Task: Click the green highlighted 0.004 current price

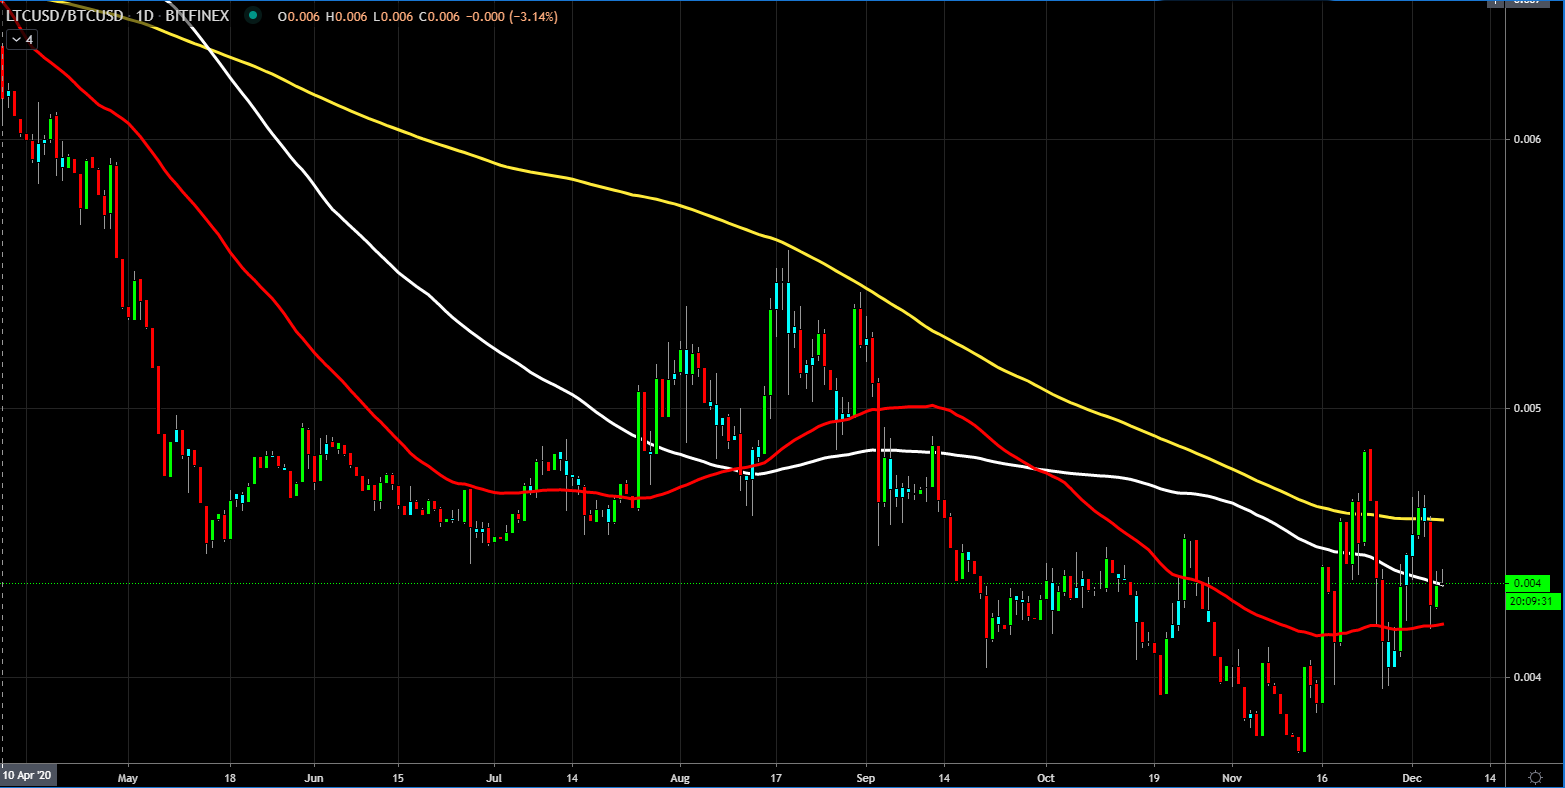Action: pos(1528,583)
